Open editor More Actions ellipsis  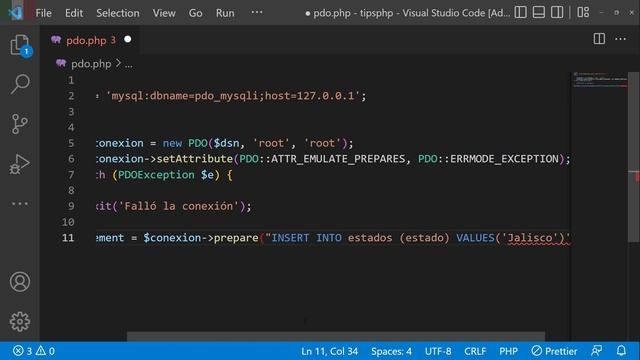coord(620,39)
